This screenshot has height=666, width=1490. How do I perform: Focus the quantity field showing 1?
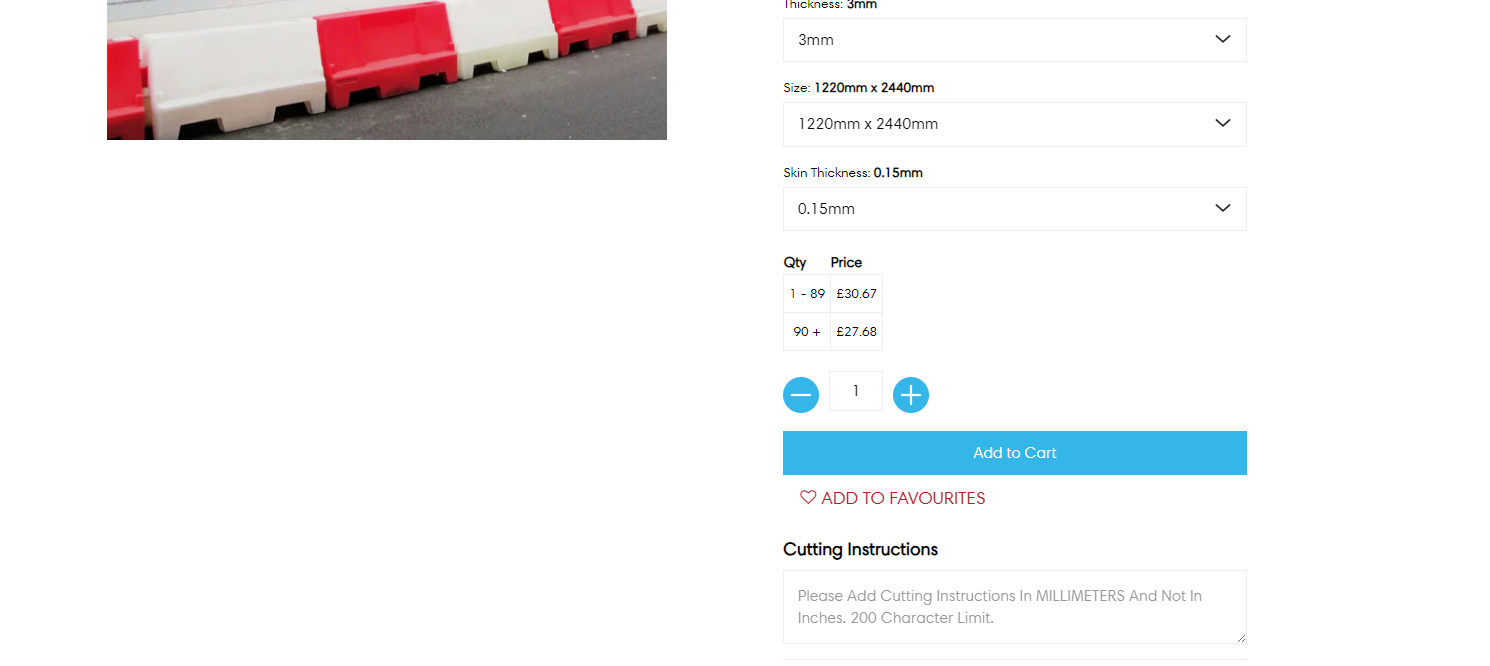coord(856,391)
